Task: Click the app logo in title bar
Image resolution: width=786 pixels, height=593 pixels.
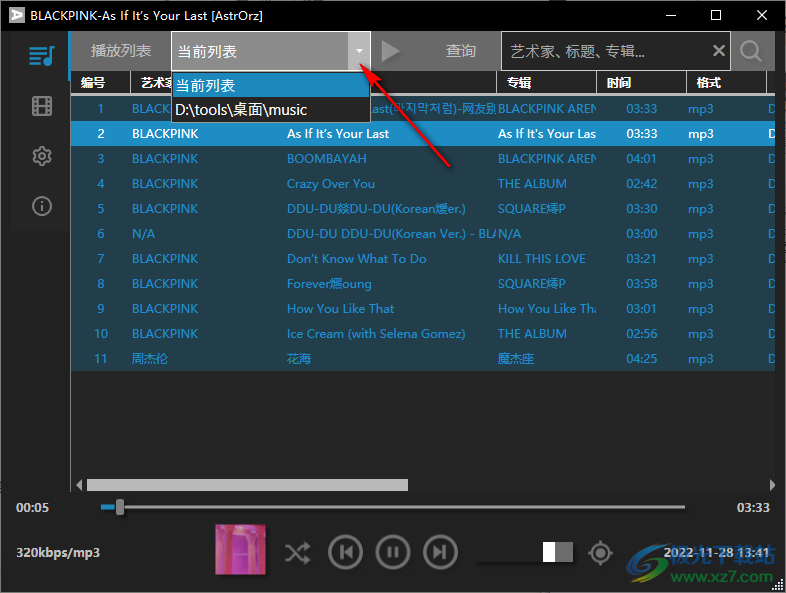Action: (x=17, y=15)
